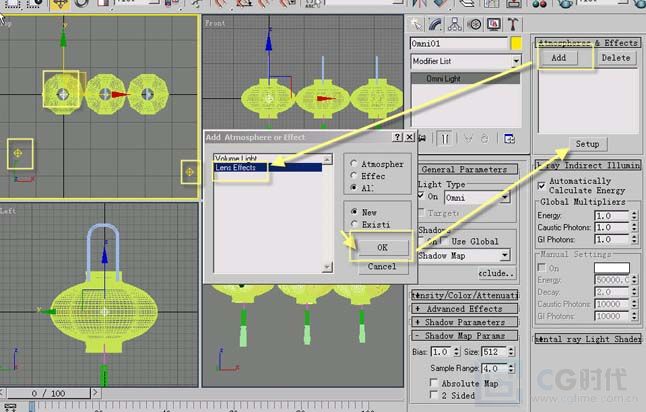Click the shadow map Size field

pos(494,352)
